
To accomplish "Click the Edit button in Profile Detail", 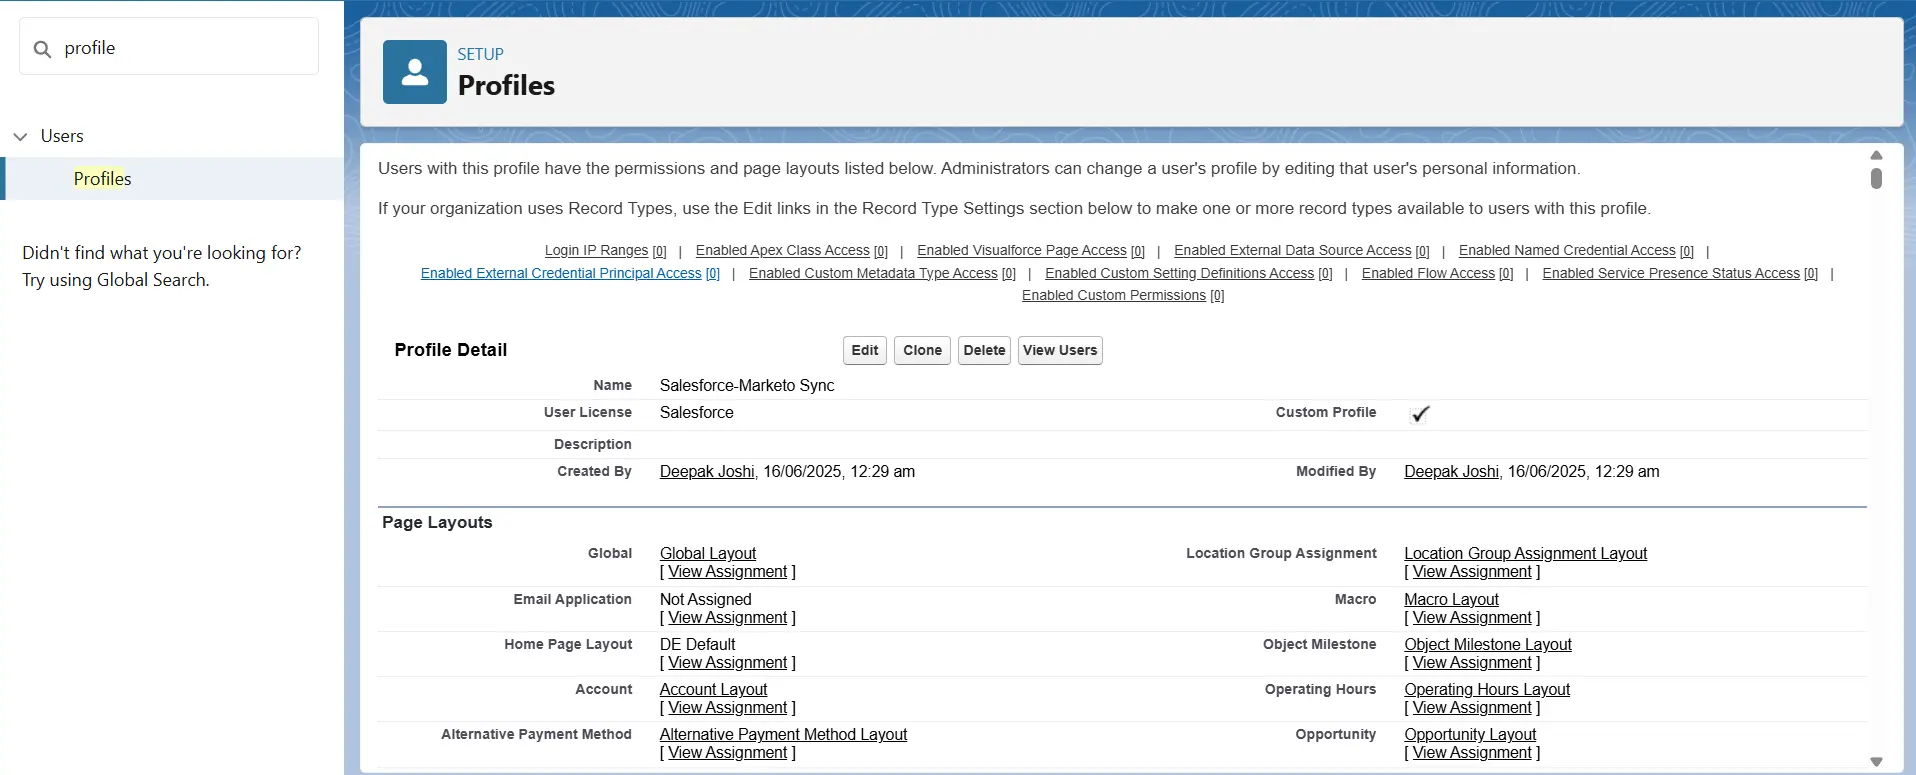I will point(864,351).
